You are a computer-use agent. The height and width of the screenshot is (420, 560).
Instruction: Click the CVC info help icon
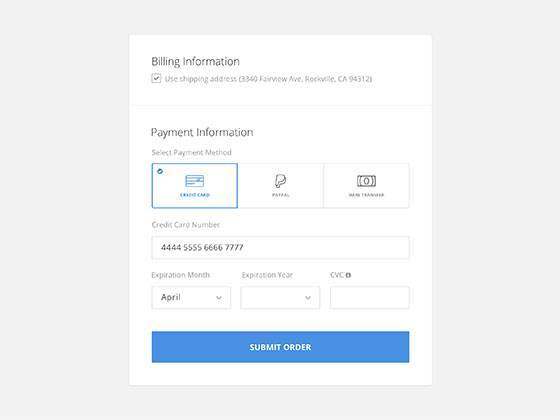click(349, 275)
